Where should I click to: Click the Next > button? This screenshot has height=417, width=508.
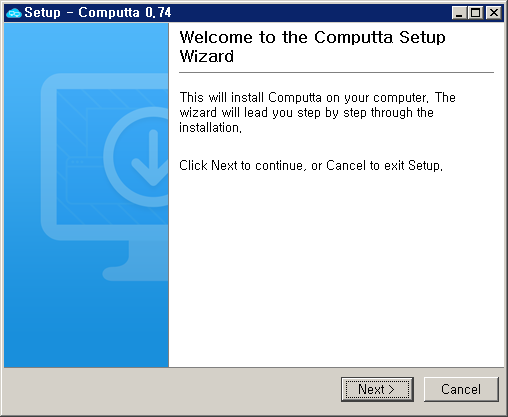pyautogui.click(x=377, y=389)
